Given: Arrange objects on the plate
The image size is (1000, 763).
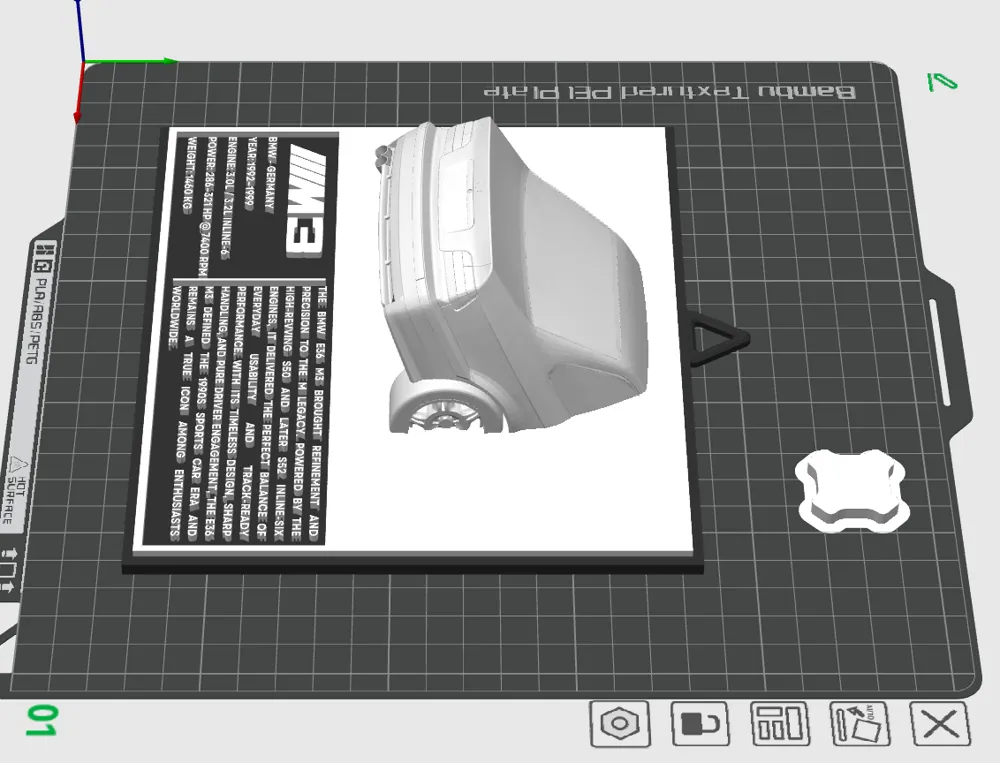Looking at the screenshot, I should pos(779,724).
